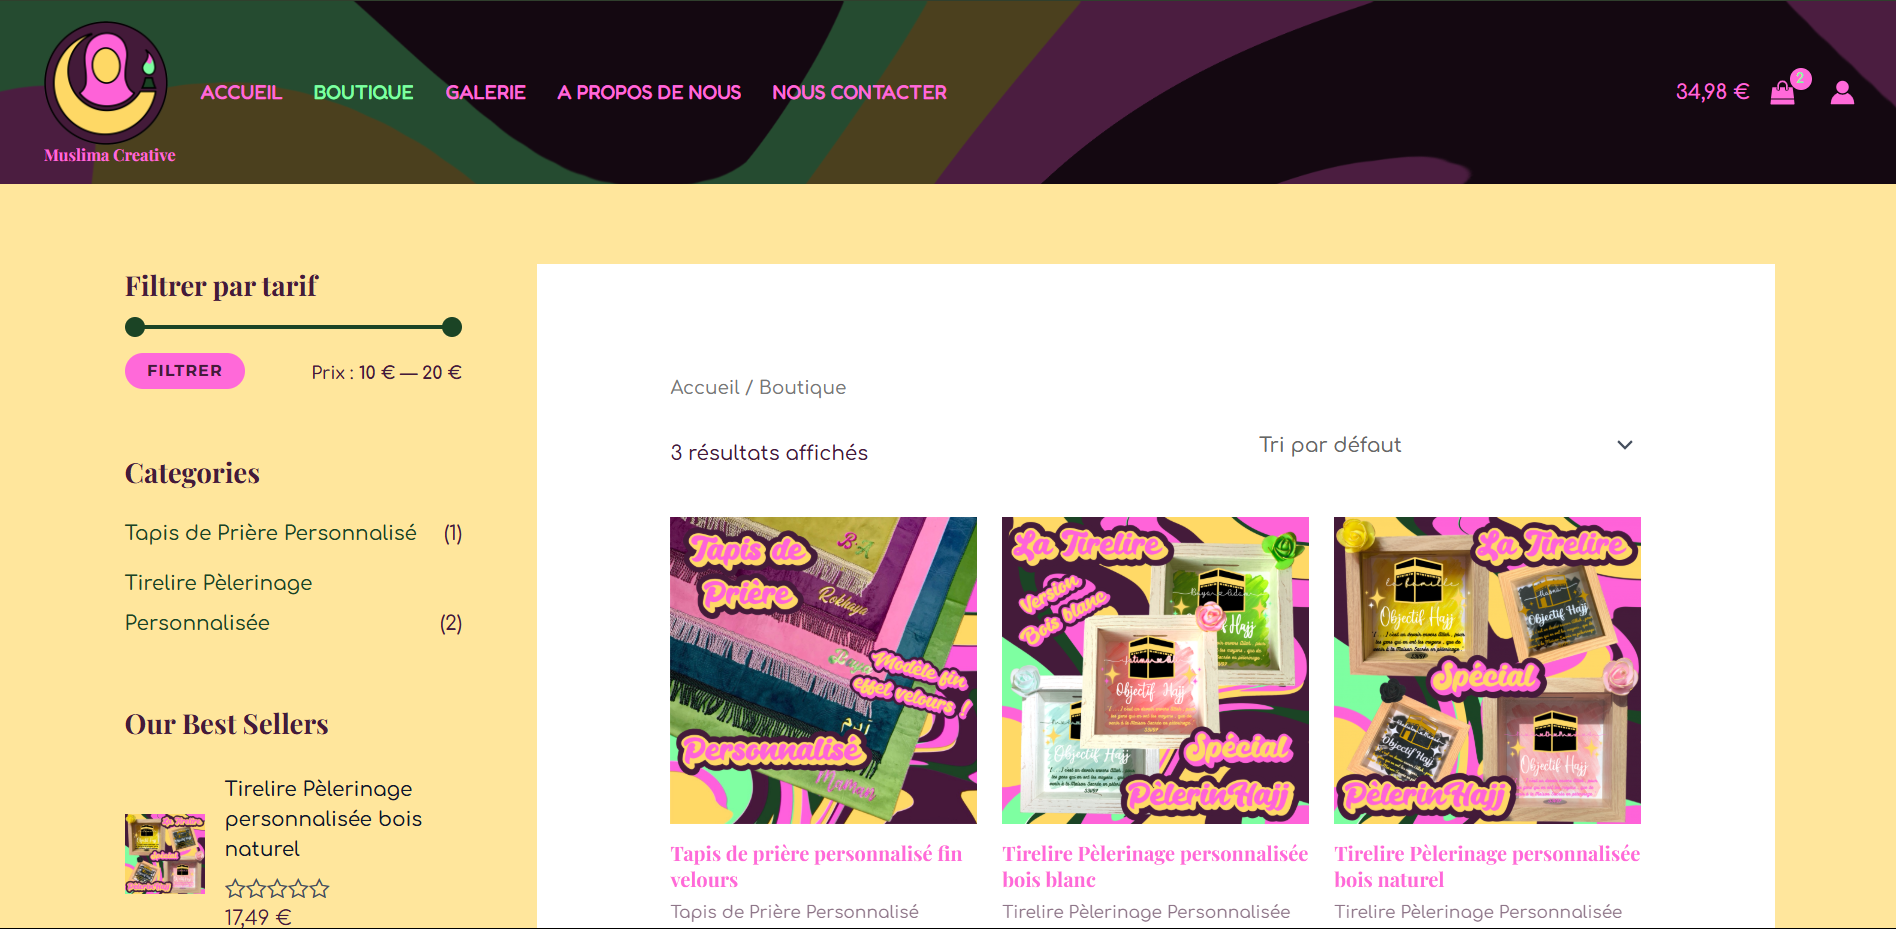This screenshot has height=929, width=1896.
Task: Navigate to the BOUTIQUE menu item
Action: (363, 92)
